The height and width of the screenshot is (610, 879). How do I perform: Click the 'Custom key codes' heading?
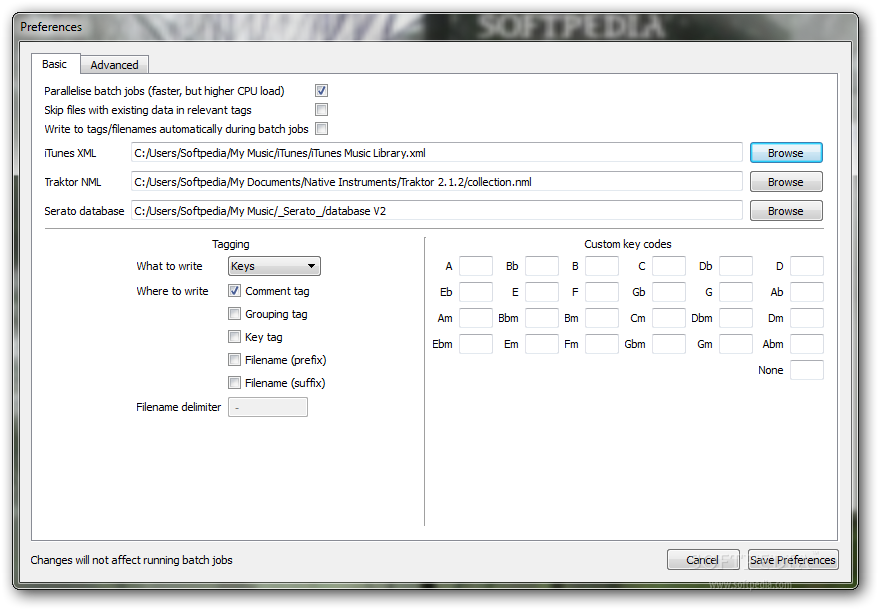627,244
